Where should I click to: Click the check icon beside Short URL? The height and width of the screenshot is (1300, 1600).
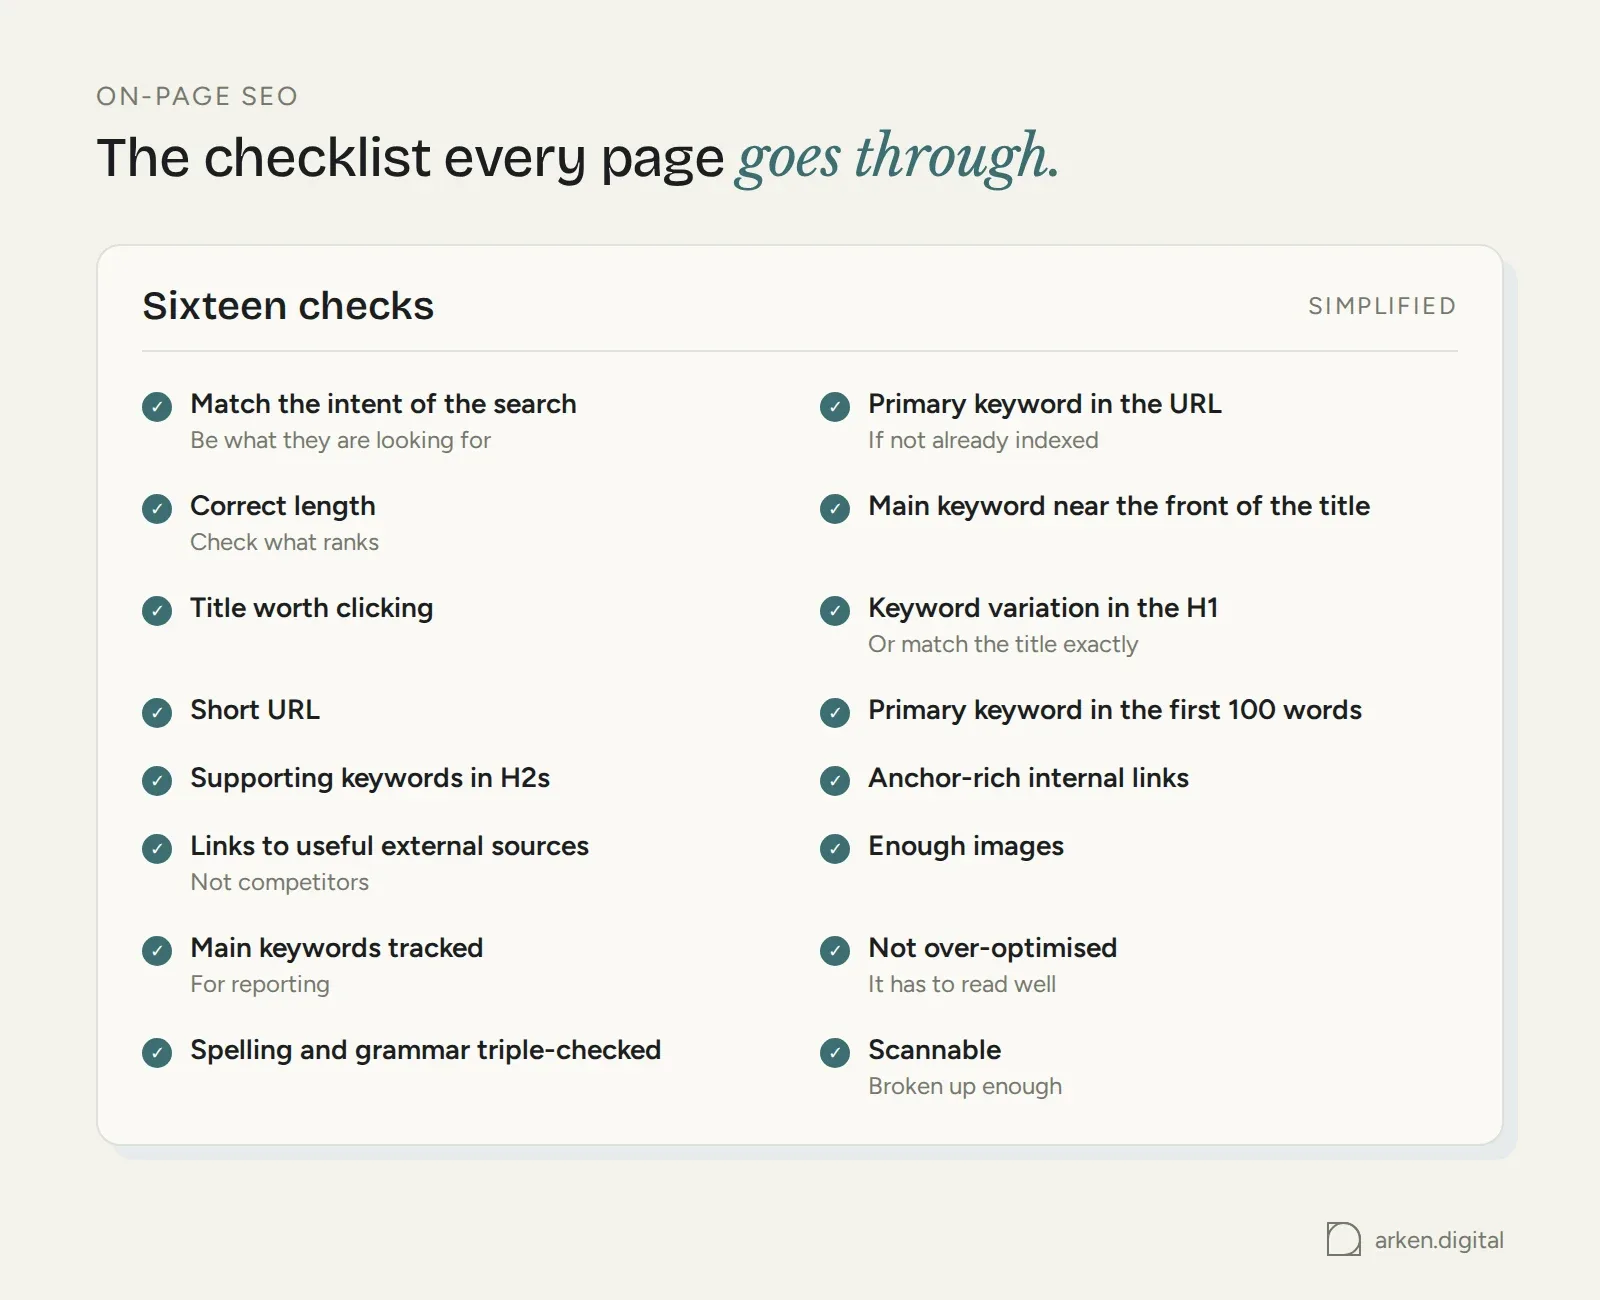click(x=157, y=713)
